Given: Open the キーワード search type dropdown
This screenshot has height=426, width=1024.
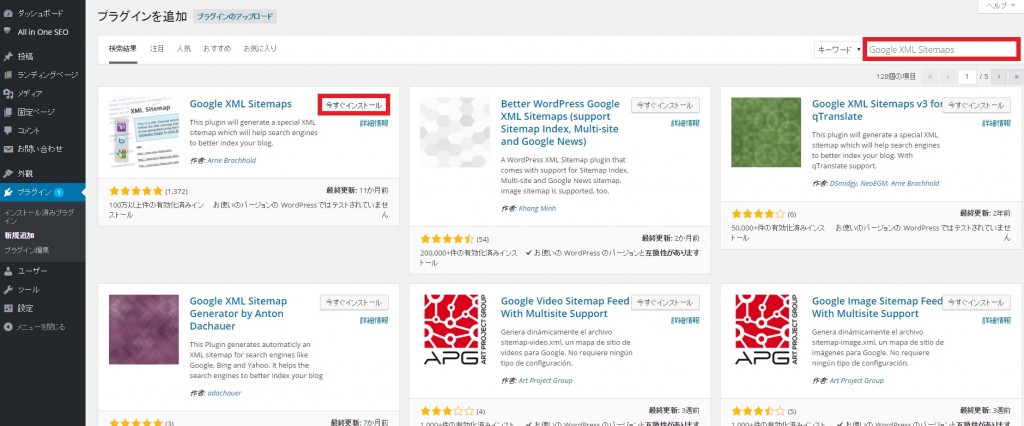Looking at the screenshot, I should click(838, 49).
